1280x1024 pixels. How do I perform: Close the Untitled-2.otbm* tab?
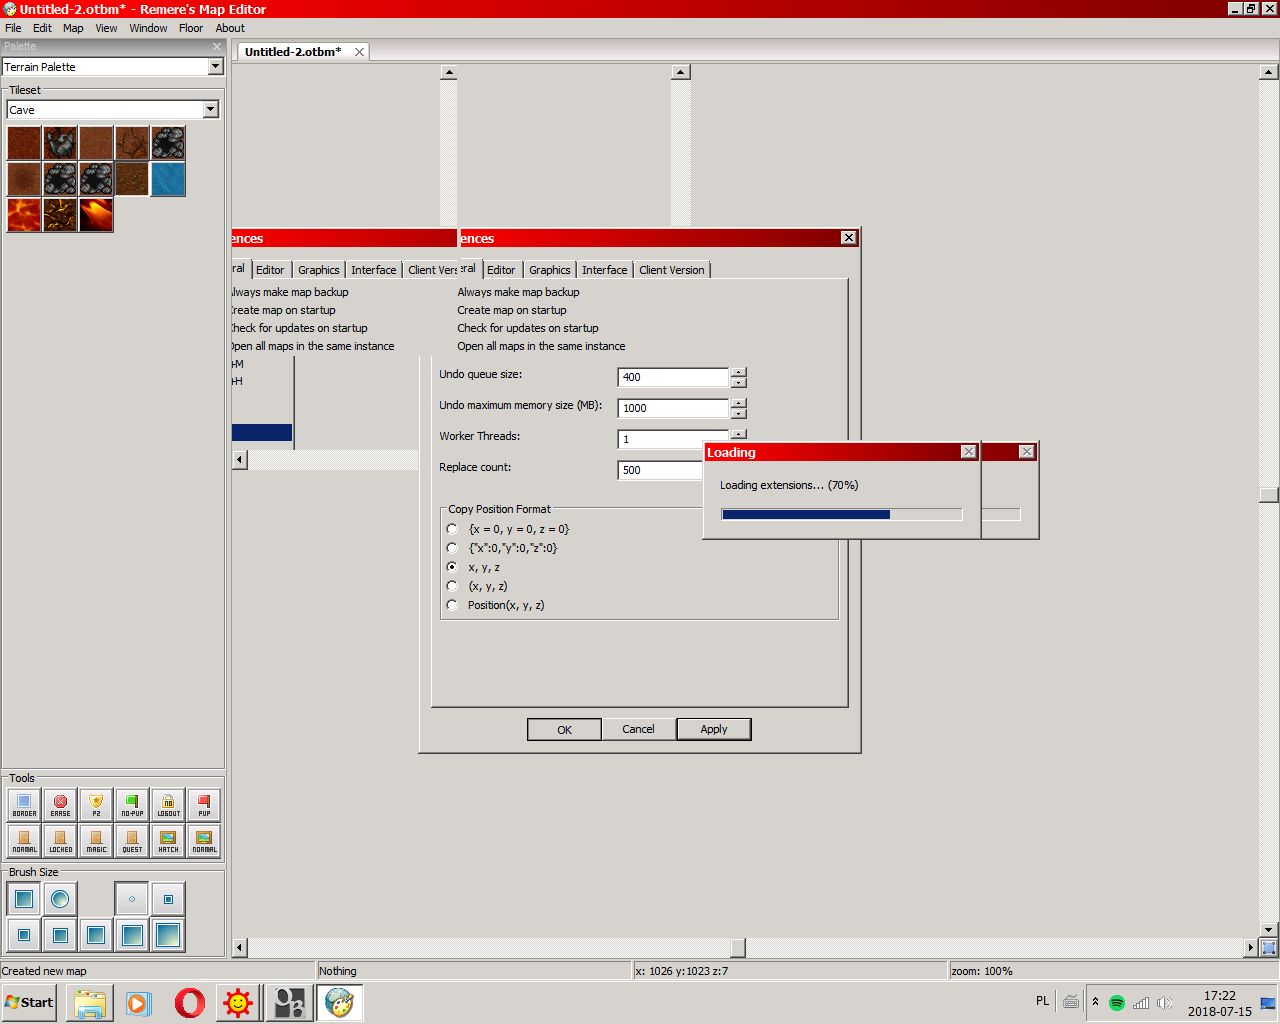(x=359, y=52)
